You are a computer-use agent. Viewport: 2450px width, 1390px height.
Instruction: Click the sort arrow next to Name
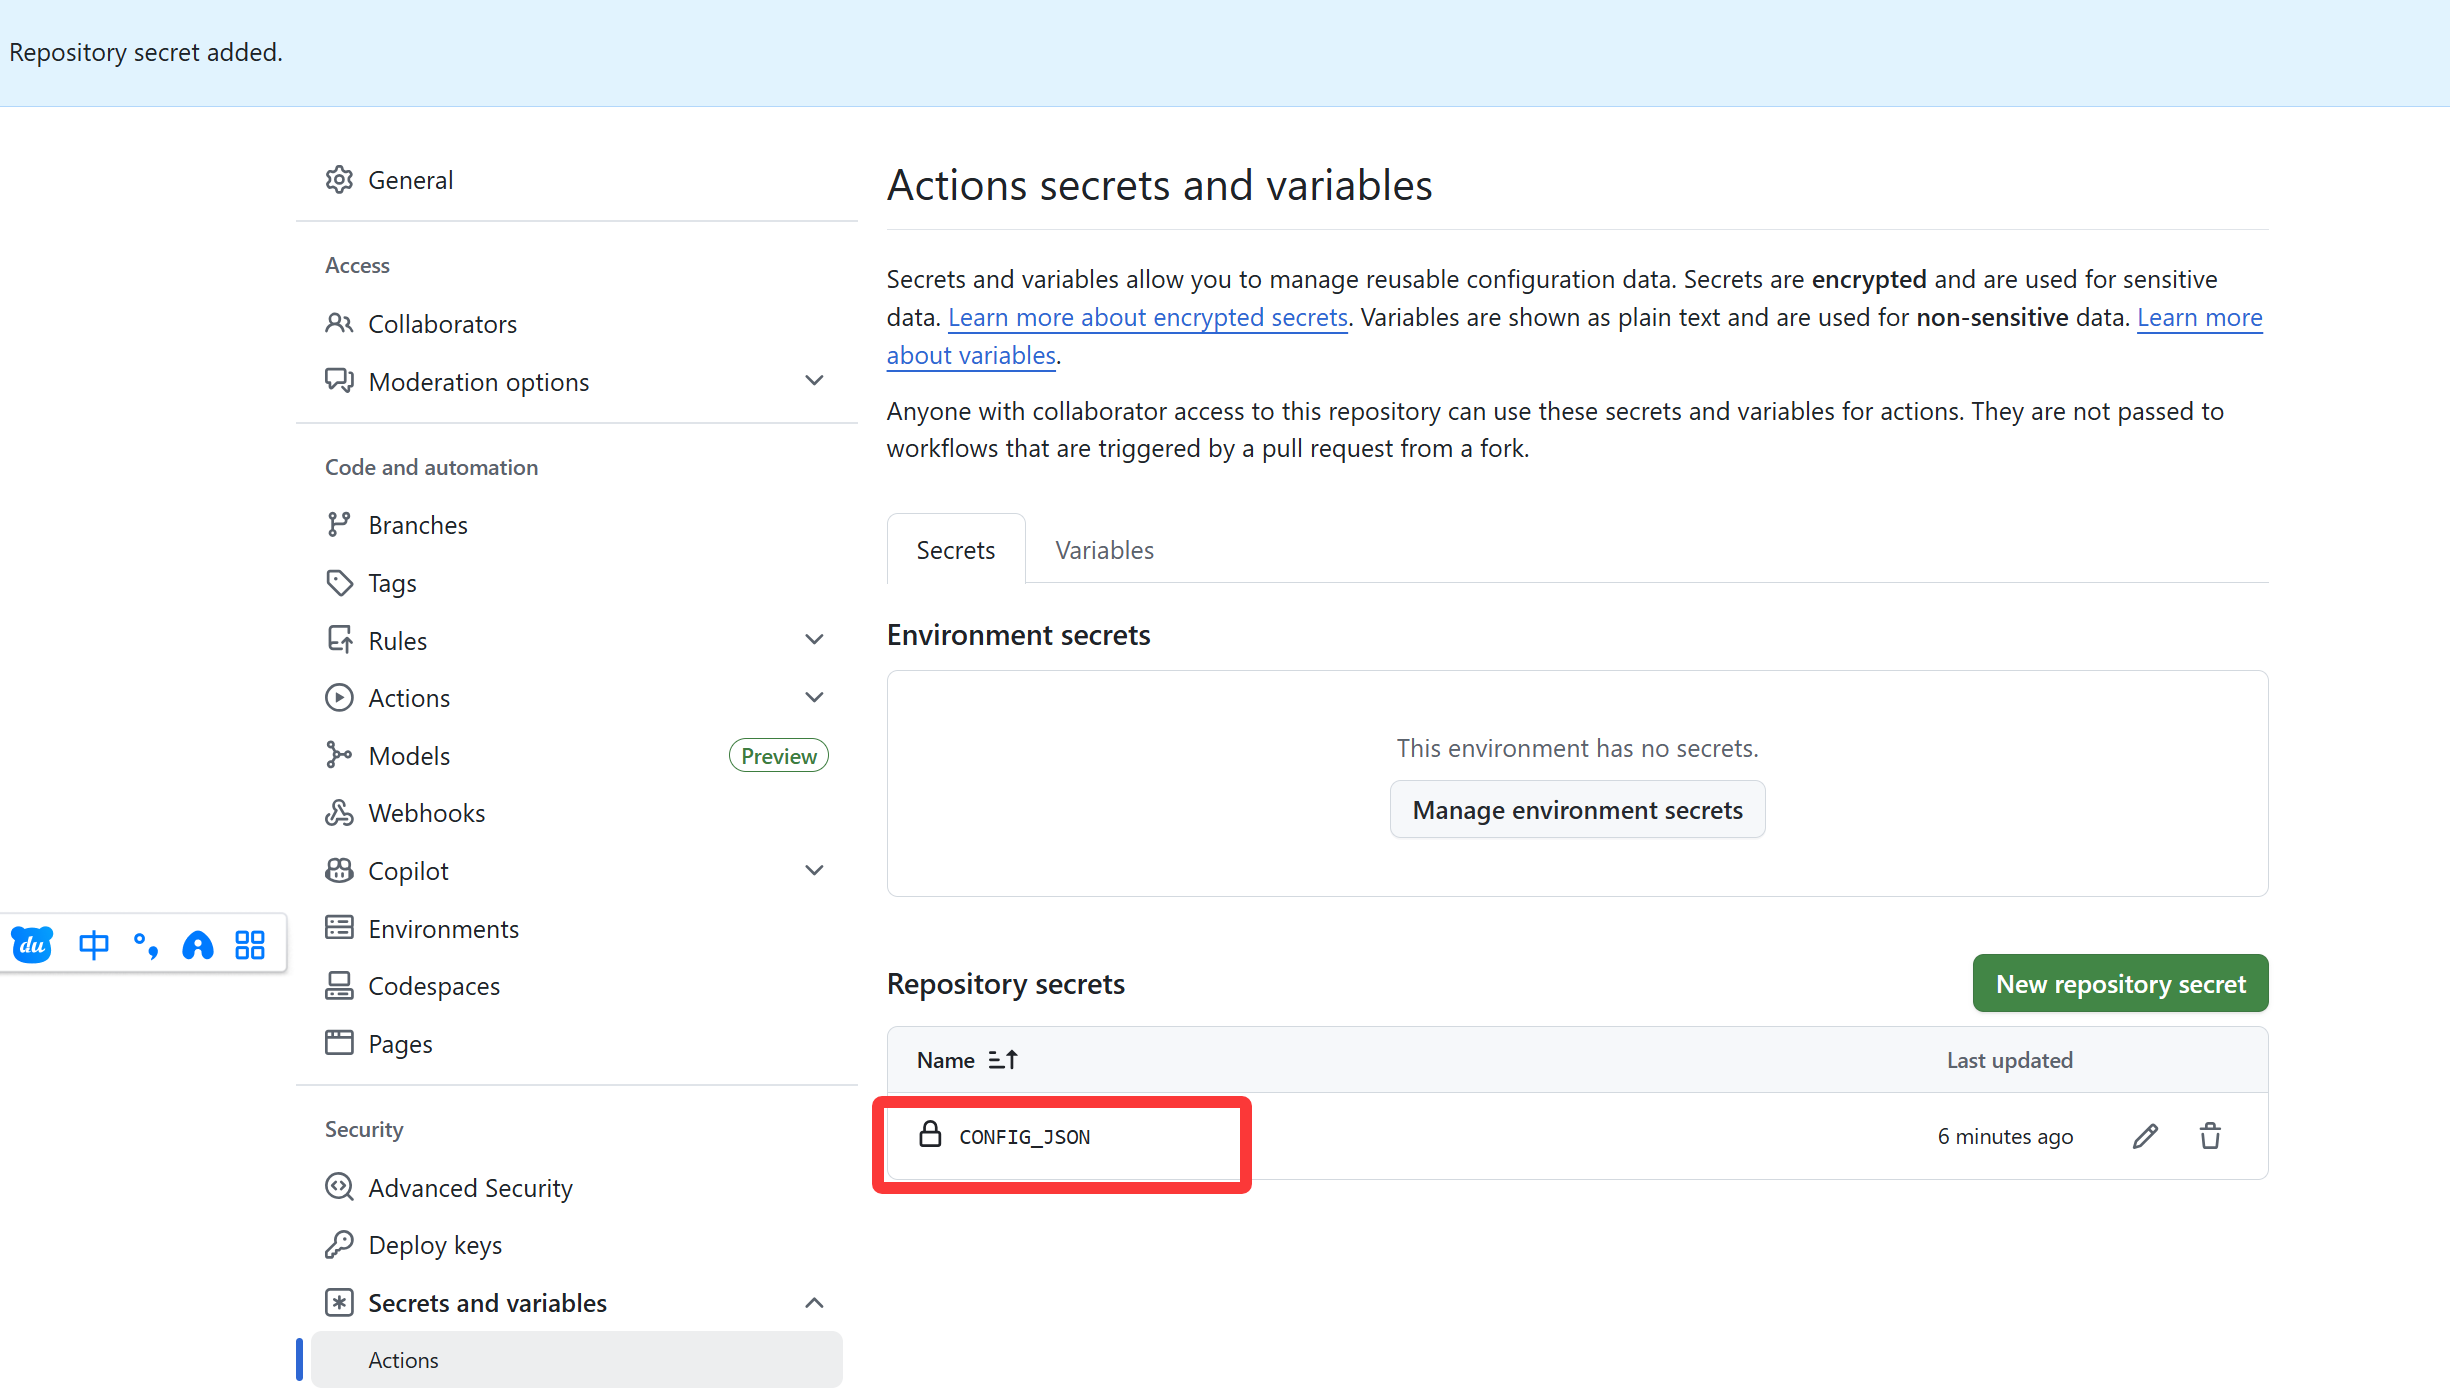1002,1060
